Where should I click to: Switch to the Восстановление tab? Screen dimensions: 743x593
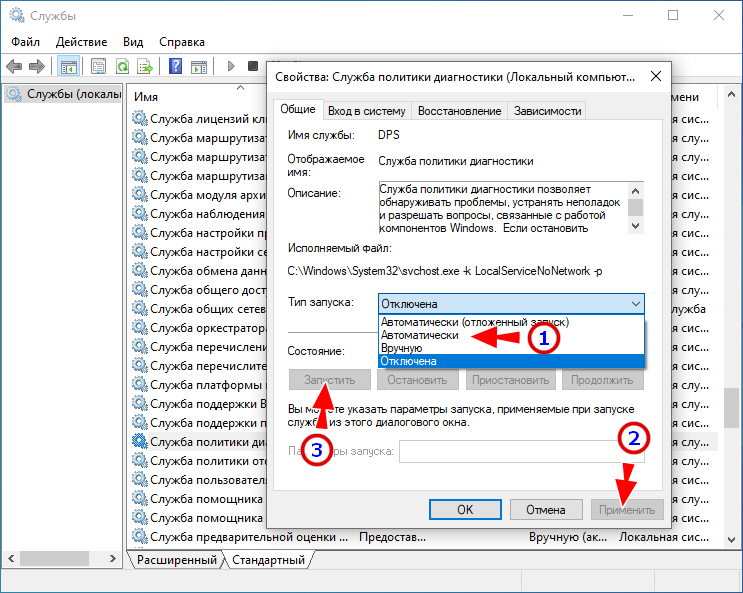pos(459,111)
